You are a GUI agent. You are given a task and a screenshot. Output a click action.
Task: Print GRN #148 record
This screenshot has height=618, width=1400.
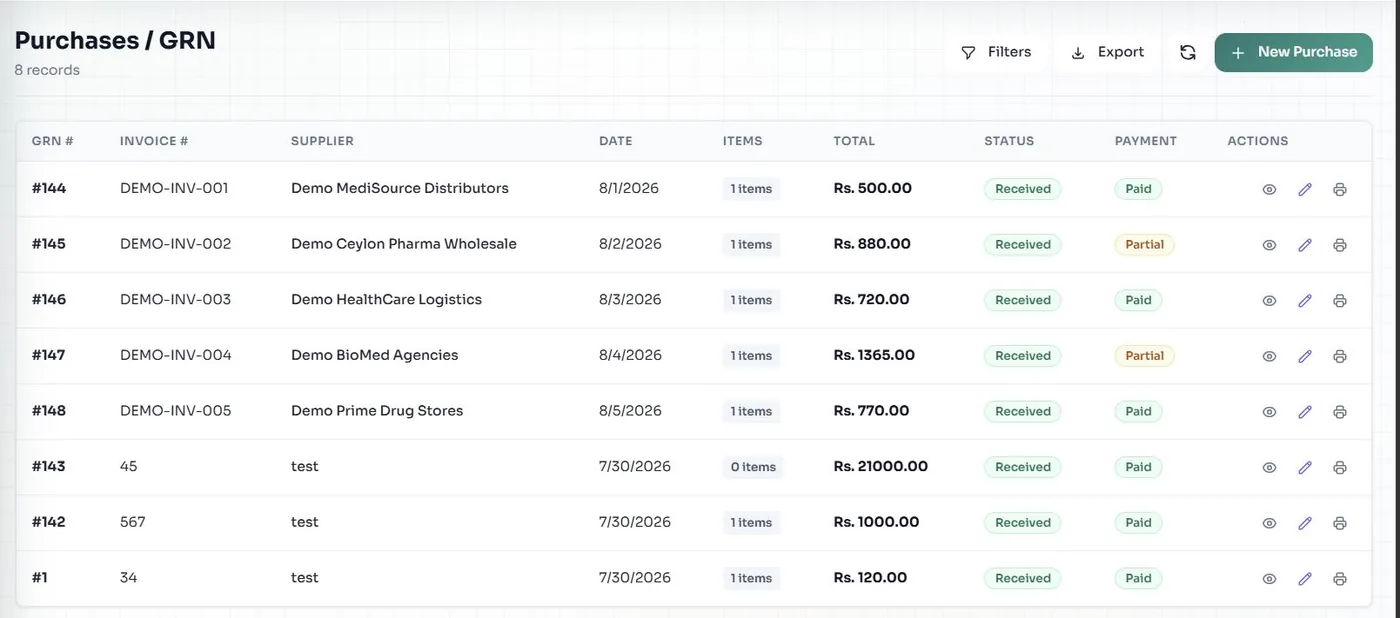coord(1340,412)
